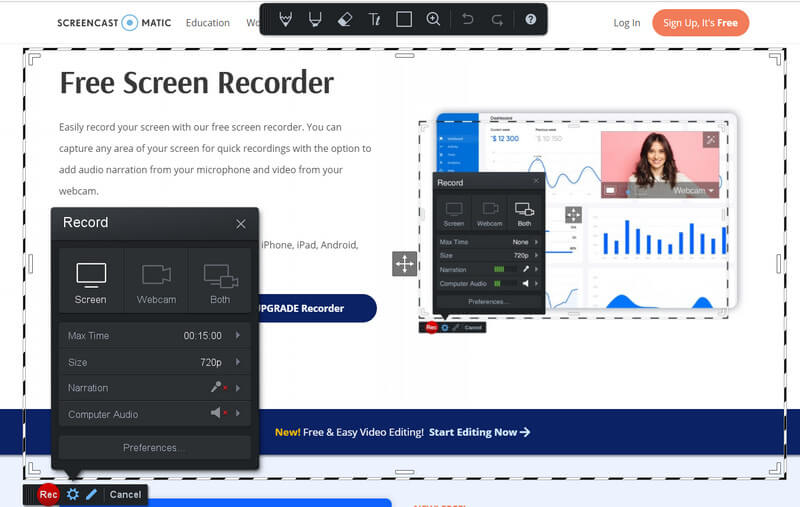Click the Screencast-O-Matic logo

[x=114, y=23]
